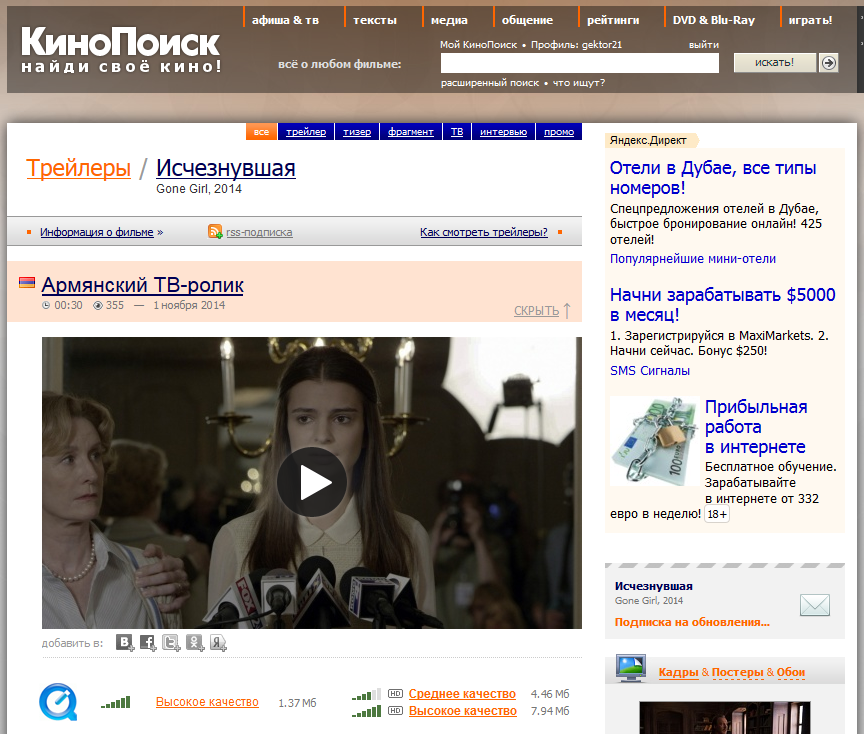
Task: Share to Odnoklassniki icon
Action: [195, 643]
